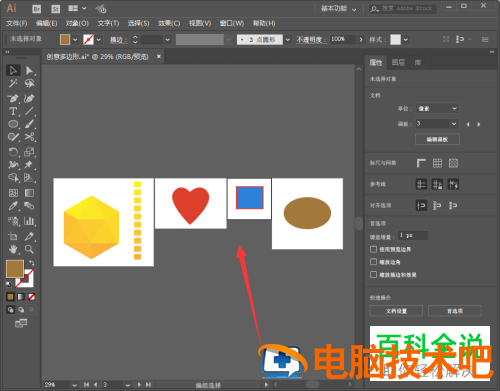Toggle the Scale Corners checkbox
500x391 pixels.
(x=373, y=262)
